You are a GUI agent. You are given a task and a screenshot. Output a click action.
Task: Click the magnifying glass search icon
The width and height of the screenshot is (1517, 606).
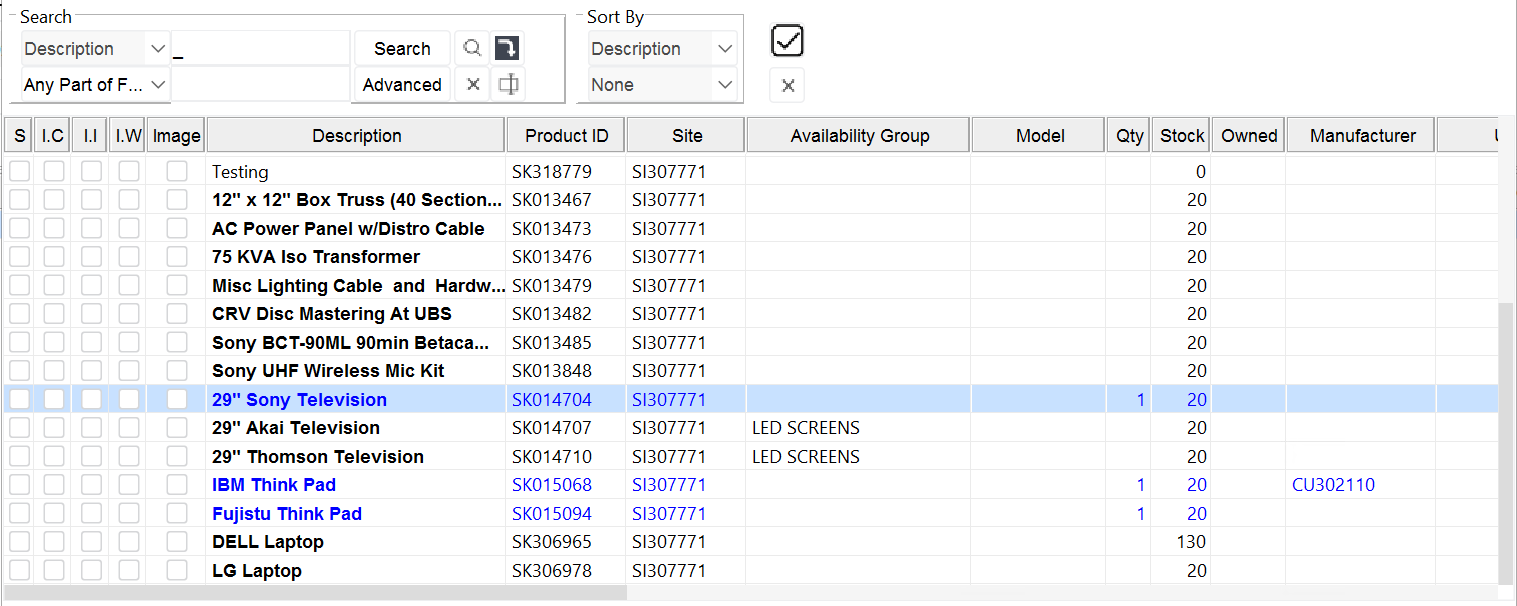tap(472, 49)
